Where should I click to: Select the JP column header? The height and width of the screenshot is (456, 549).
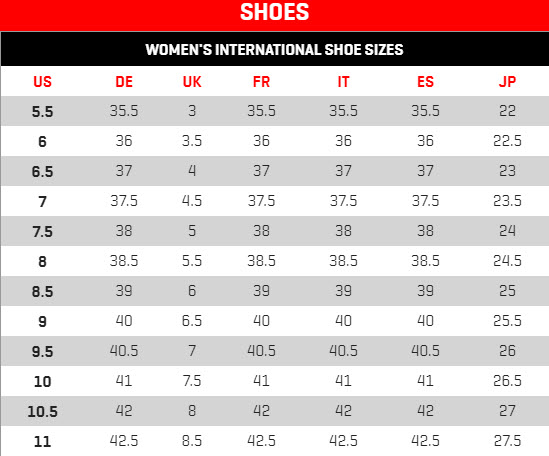(x=507, y=82)
